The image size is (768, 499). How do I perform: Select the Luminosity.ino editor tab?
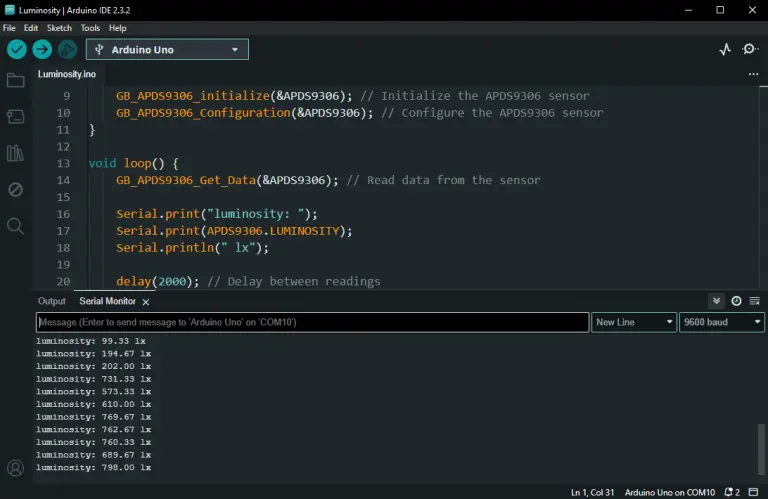click(x=67, y=74)
